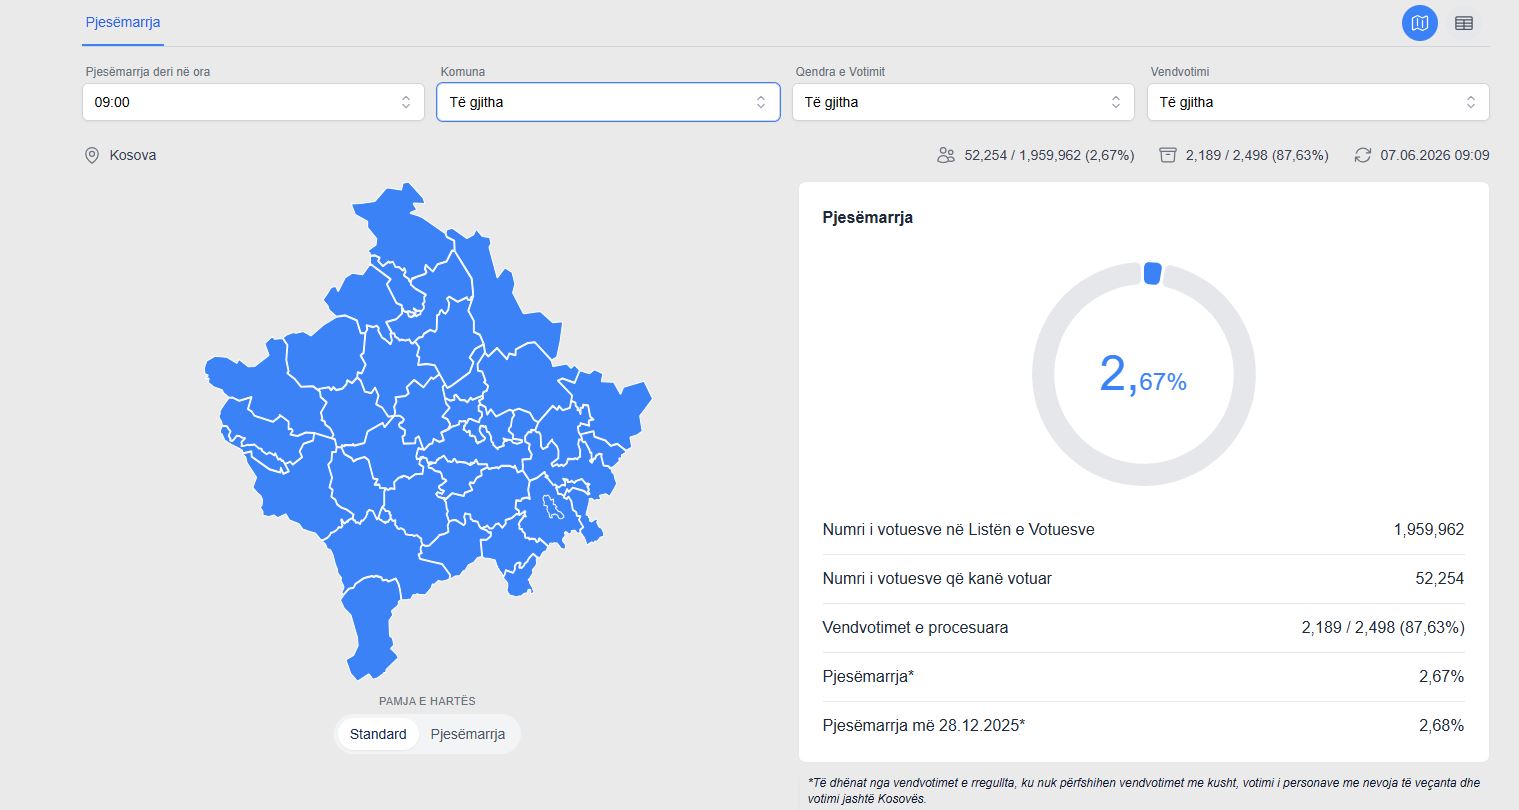Open the Pjesëmarrja tab
This screenshot has height=810, width=1519.
[123, 22]
